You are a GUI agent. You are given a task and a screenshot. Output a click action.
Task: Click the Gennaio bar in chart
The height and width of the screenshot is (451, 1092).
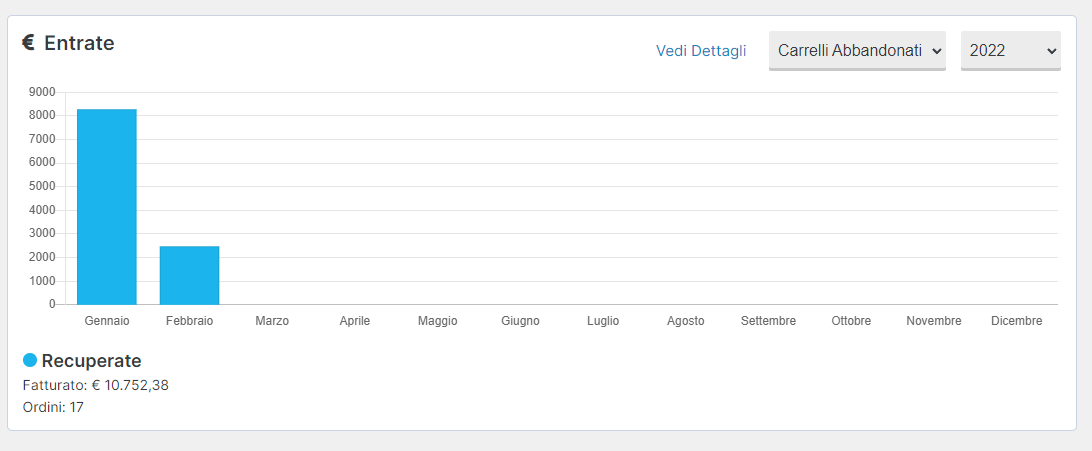(x=107, y=207)
